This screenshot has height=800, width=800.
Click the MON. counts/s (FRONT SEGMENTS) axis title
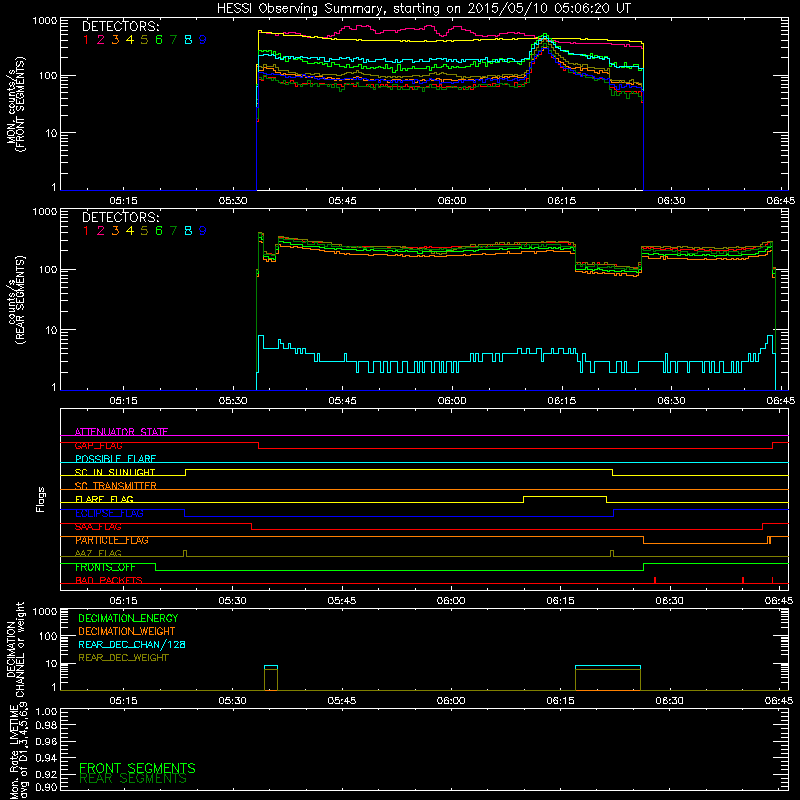point(15,104)
